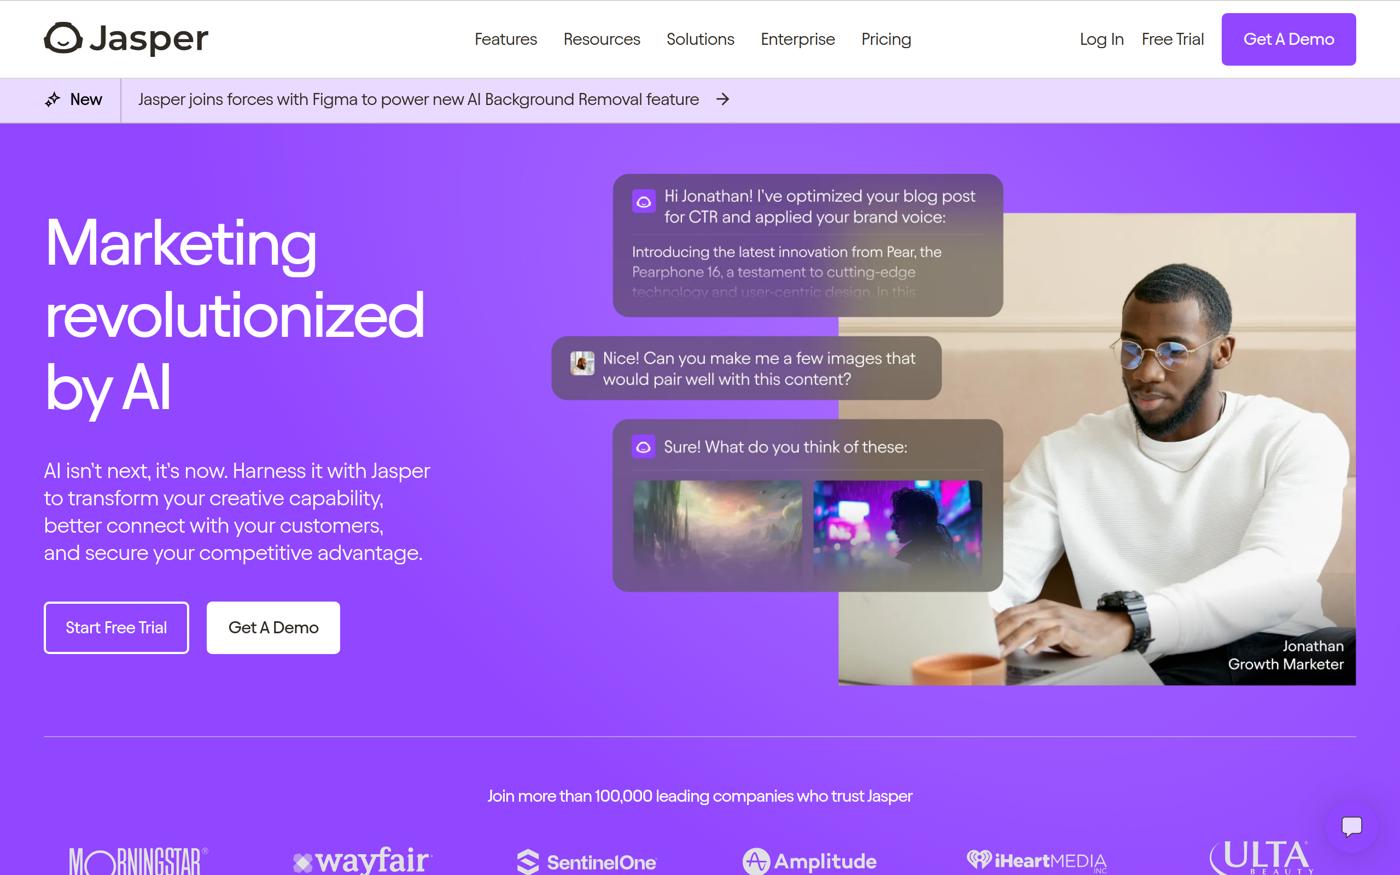
Task: Click the iHeartMedia logo
Action: [1037, 861]
